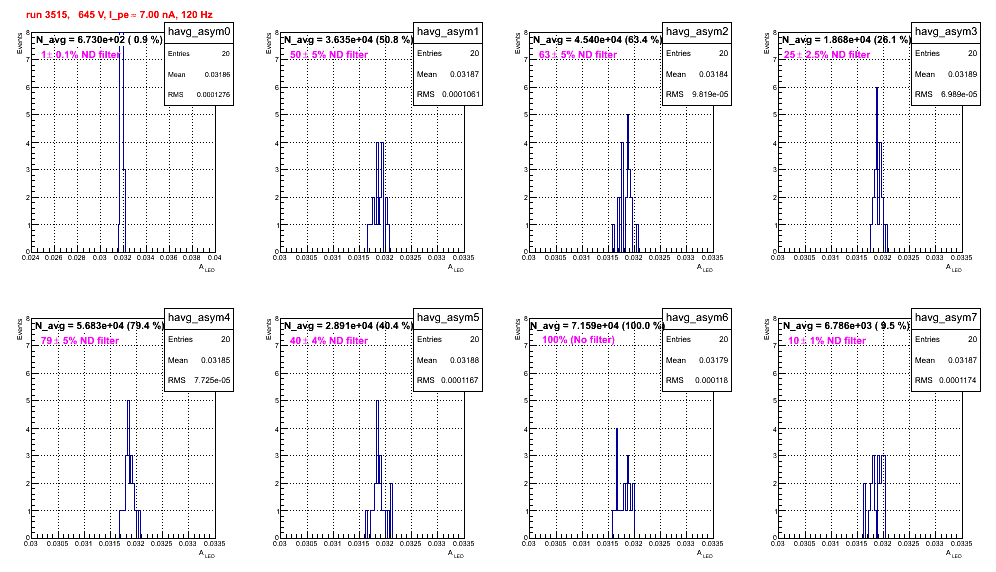Select the havg_asym5 stats box title
996x572 pixels.
[448, 318]
